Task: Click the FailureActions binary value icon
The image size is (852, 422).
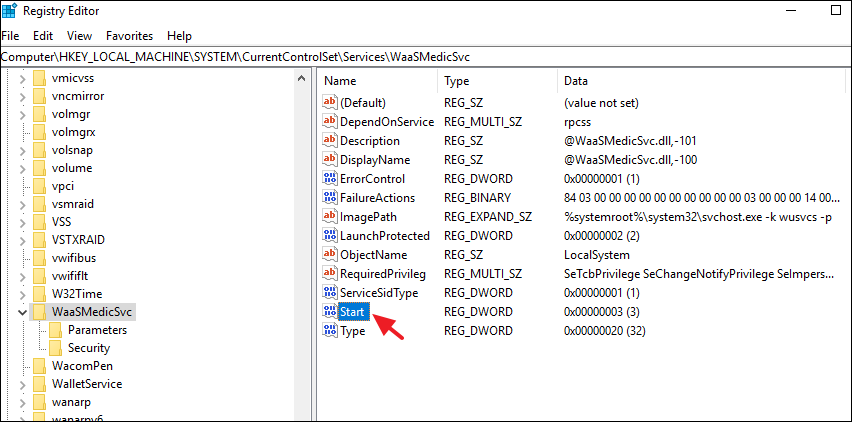Action: (x=330, y=198)
